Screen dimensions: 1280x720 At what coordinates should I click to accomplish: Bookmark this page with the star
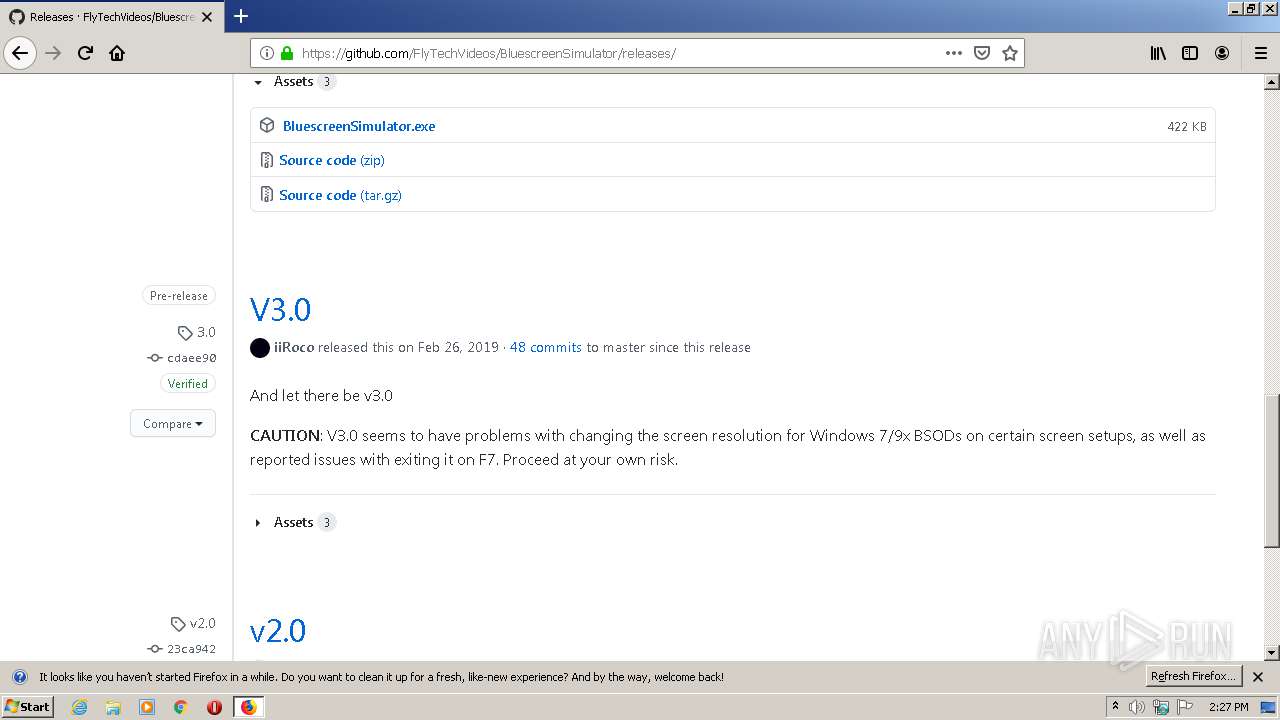point(1010,53)
